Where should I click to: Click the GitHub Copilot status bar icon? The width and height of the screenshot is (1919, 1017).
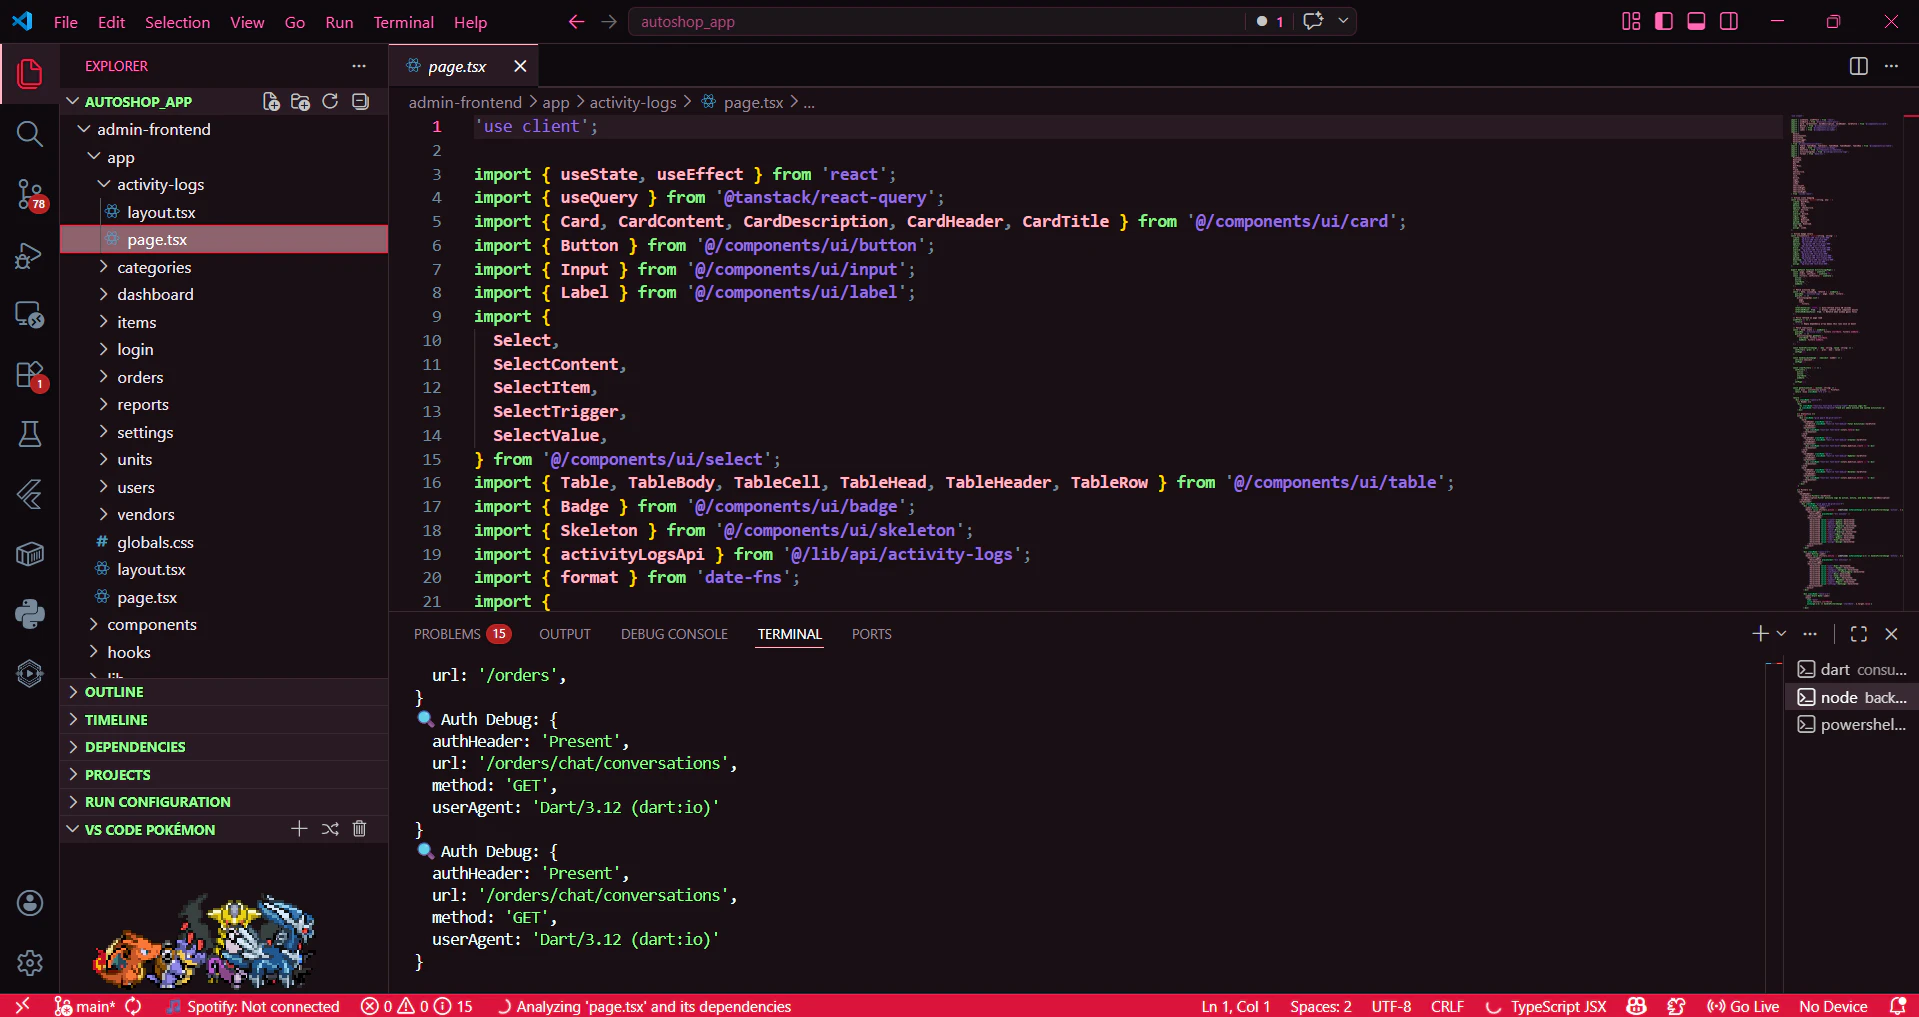coord(1636,1006)
